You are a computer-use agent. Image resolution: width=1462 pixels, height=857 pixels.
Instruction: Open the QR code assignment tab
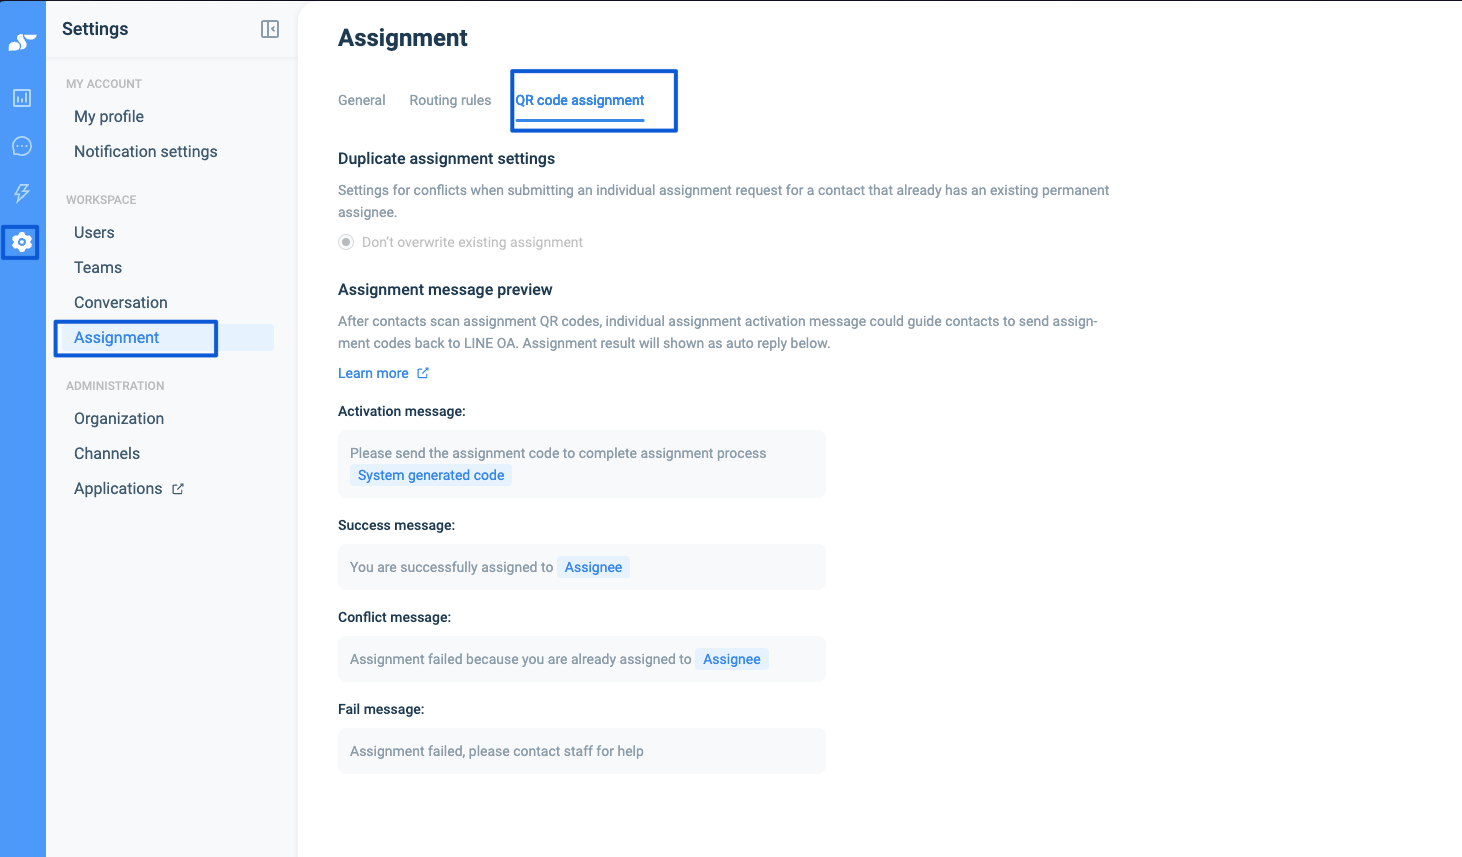pyautogui.click(x=580, y=100)
